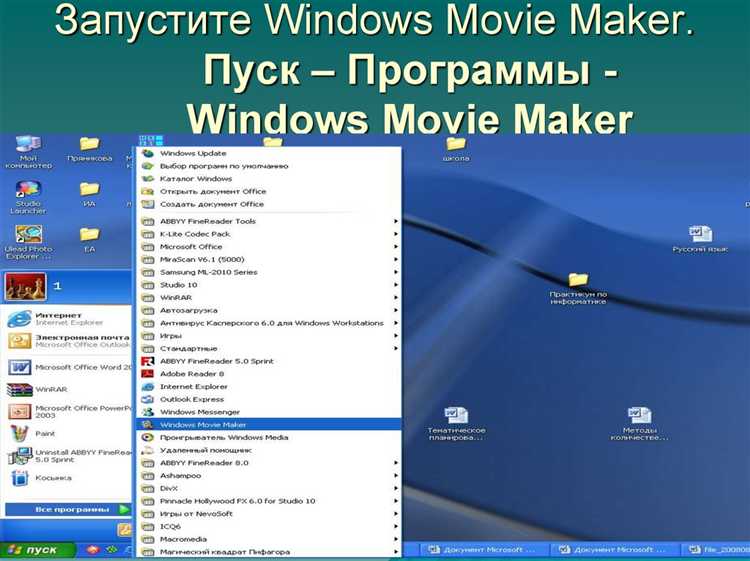Expand MiraScan V6.1 (5000) submenu

point(269,259)
